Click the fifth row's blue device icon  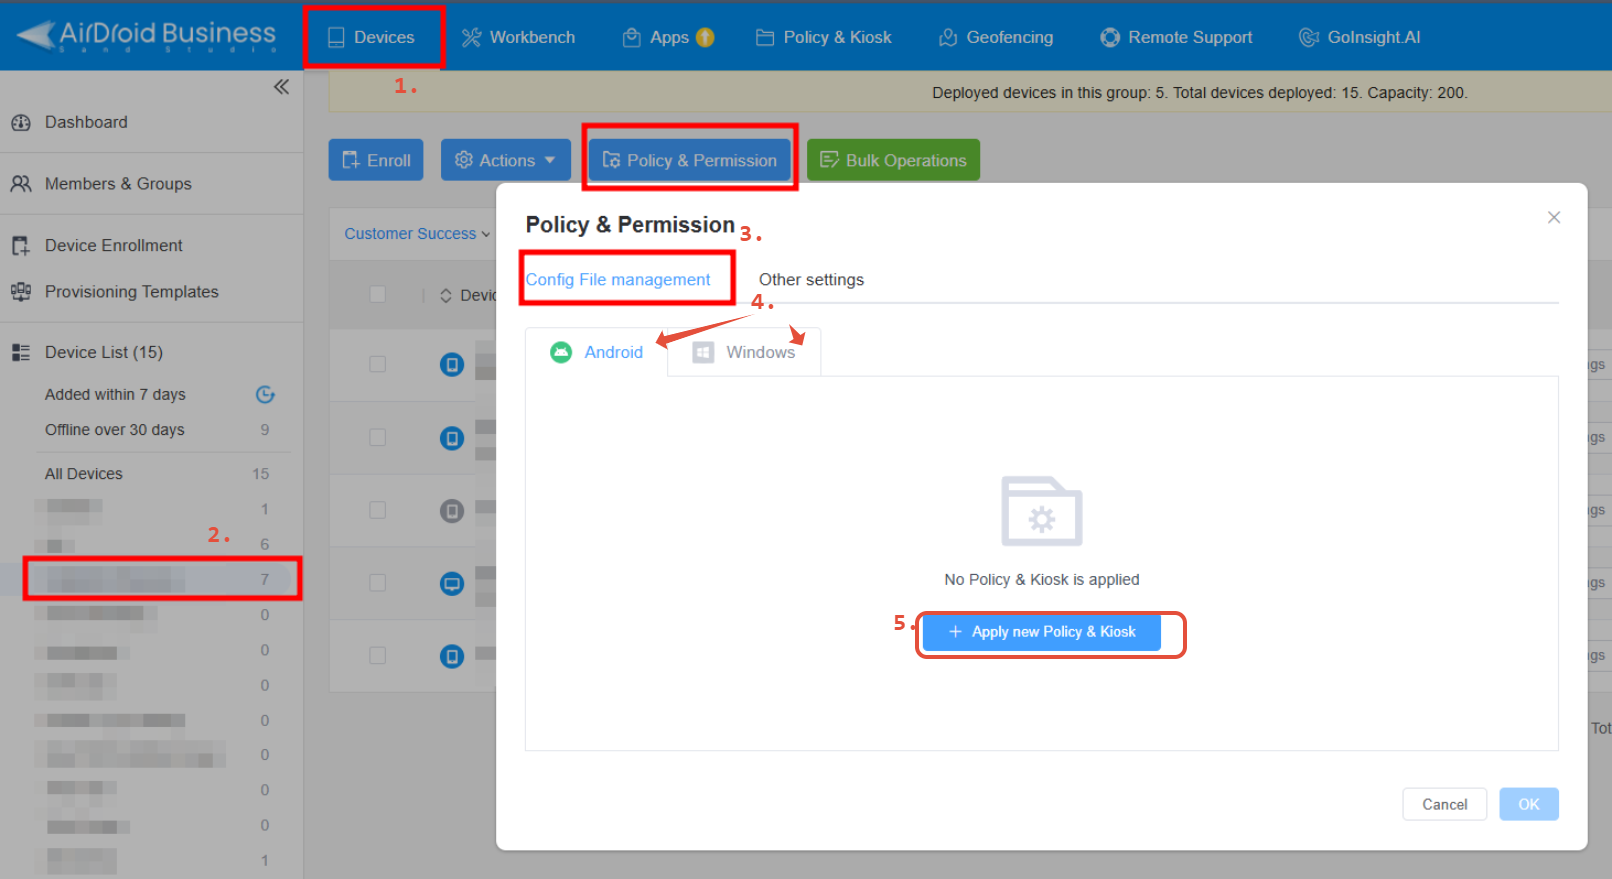tap(452, 656)
